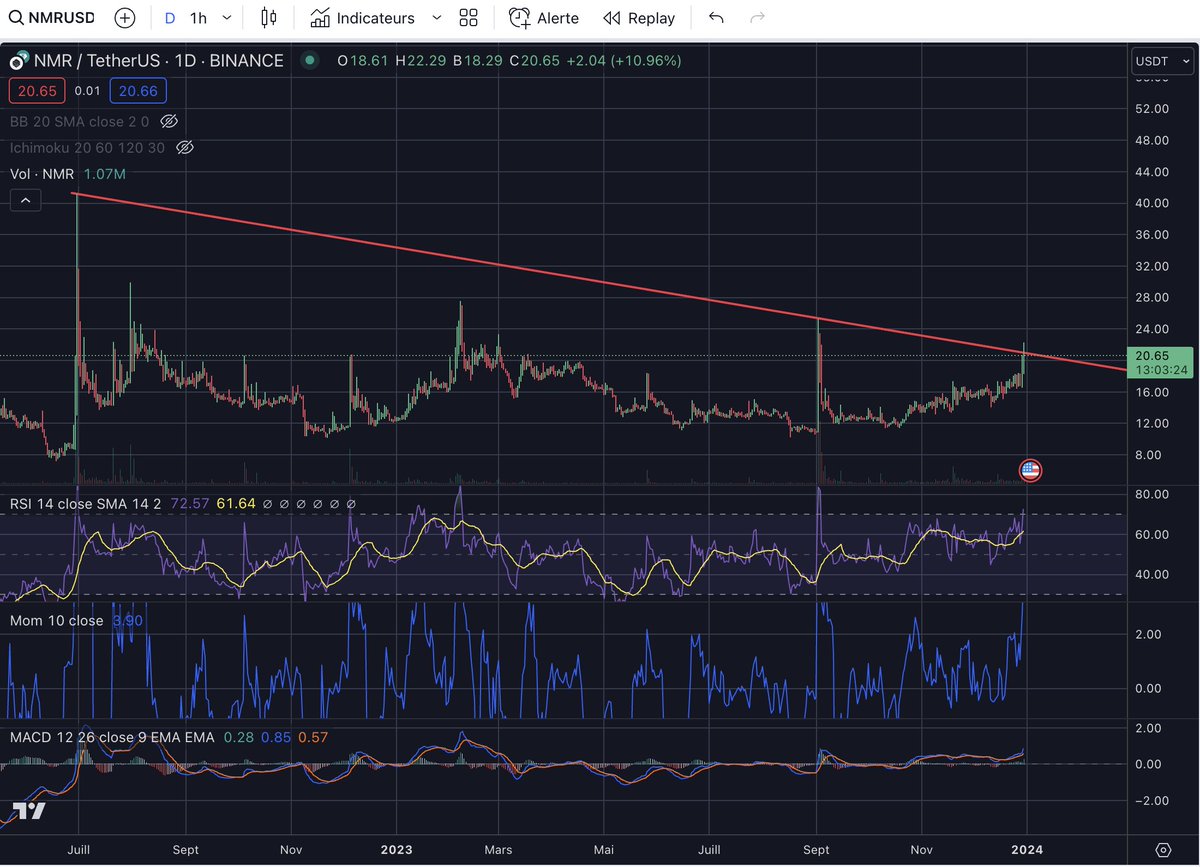Expand the favorite indicators dropdown arrow
Screen dimensions: 1200x867
pos(436,18)
